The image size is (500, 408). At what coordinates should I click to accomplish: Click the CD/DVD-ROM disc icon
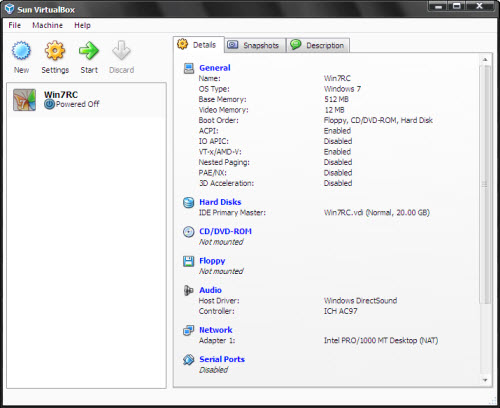pyautogui.click(x=189, y=232)
